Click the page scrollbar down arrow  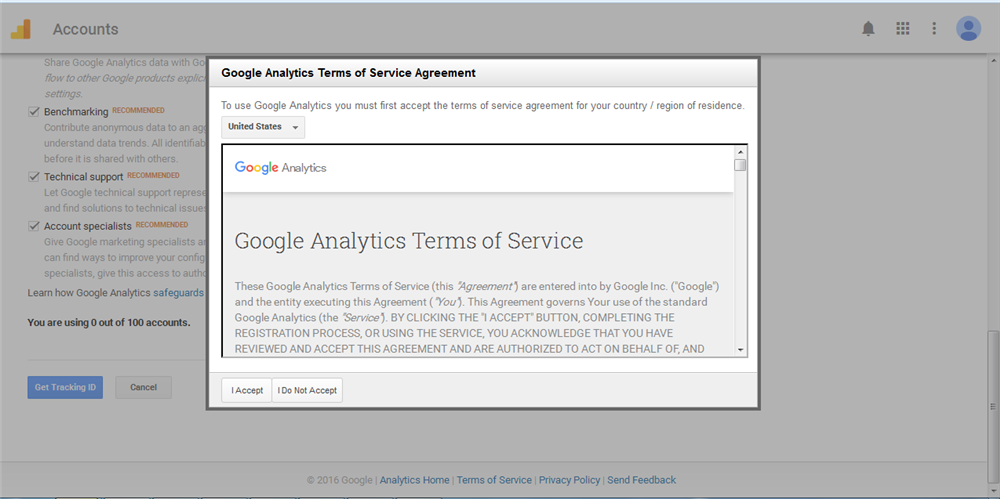coord(994,492)
